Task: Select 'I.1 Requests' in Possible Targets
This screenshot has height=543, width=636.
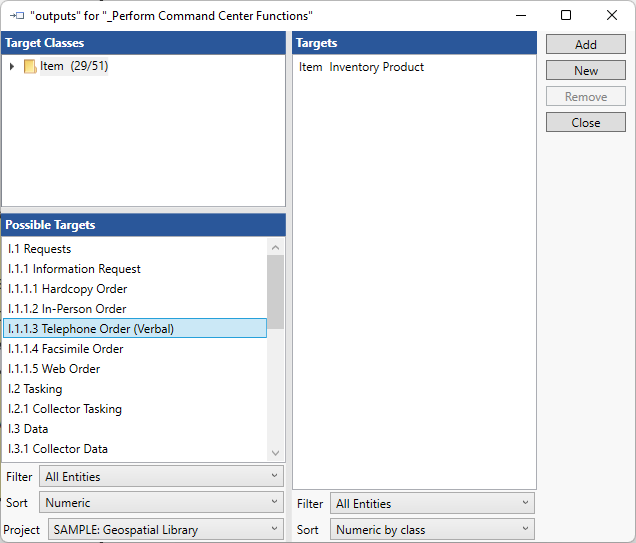Action: click(x=40, y=249)
